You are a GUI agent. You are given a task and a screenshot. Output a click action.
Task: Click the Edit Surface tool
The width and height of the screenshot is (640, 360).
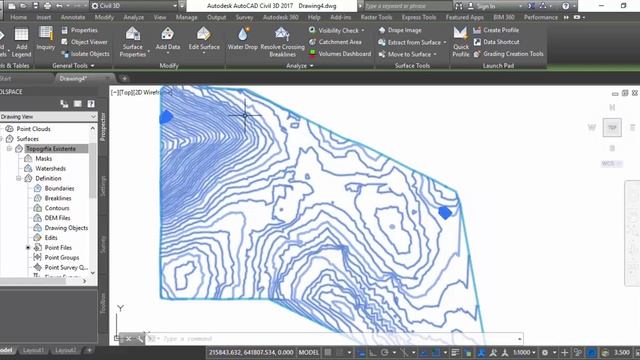click(204, 40)
